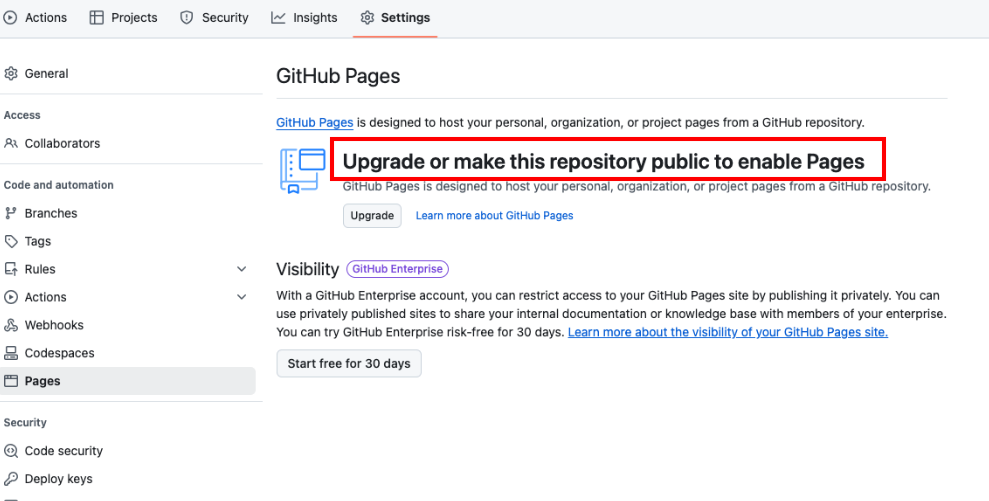The image size is (989, 501).
Task: Click the Rules icon in sidebar
Action: click(11, 269)
